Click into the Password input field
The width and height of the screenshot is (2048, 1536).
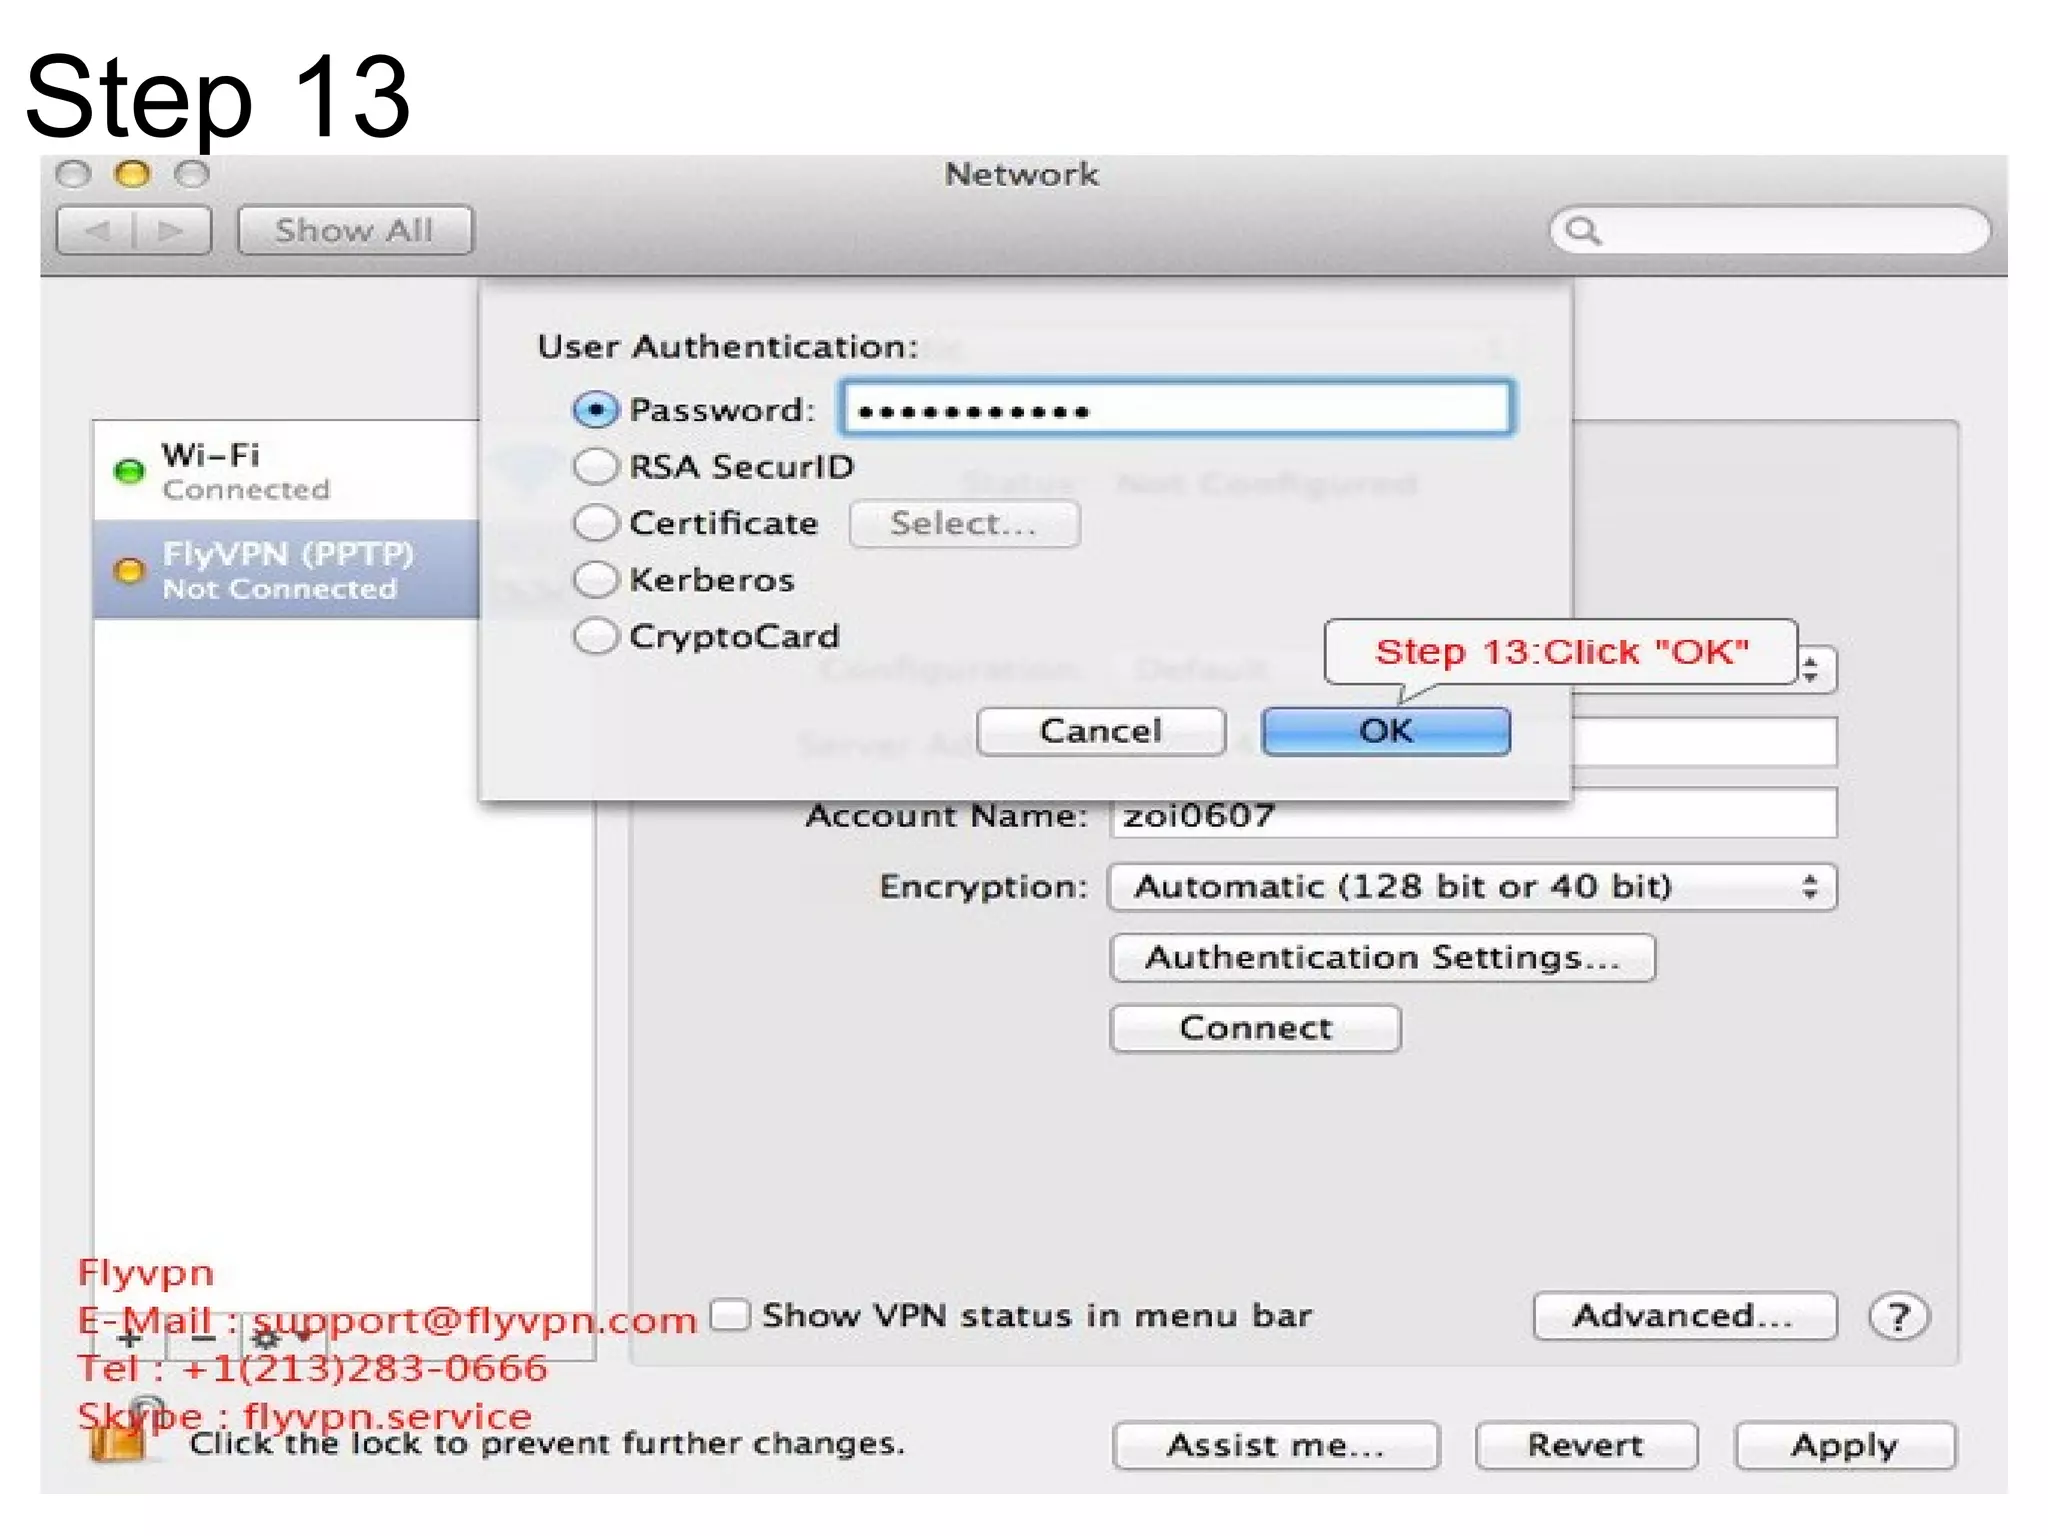point(1178,409)
